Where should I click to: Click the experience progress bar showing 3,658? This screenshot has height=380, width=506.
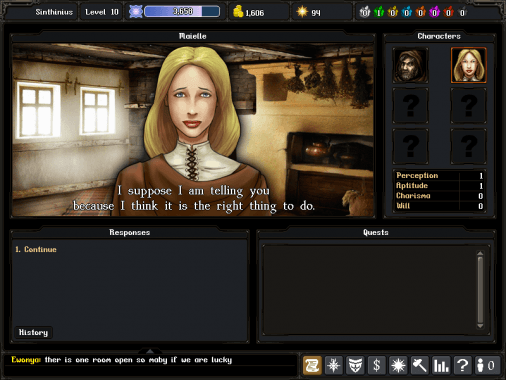click(182, 12)
